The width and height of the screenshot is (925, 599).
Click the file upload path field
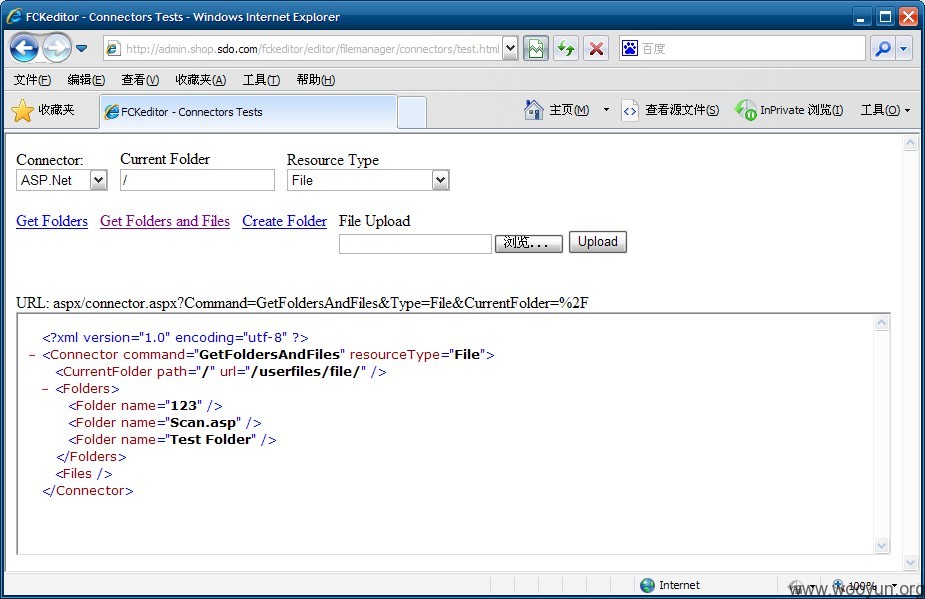[x=415, y=244]
